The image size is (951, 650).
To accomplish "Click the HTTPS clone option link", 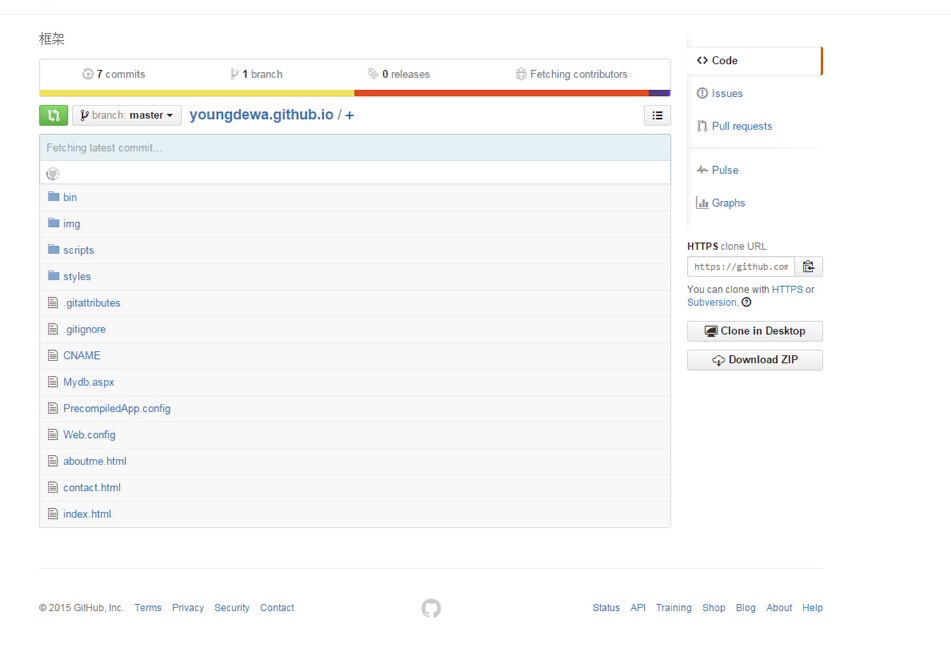I will [787, 289].
